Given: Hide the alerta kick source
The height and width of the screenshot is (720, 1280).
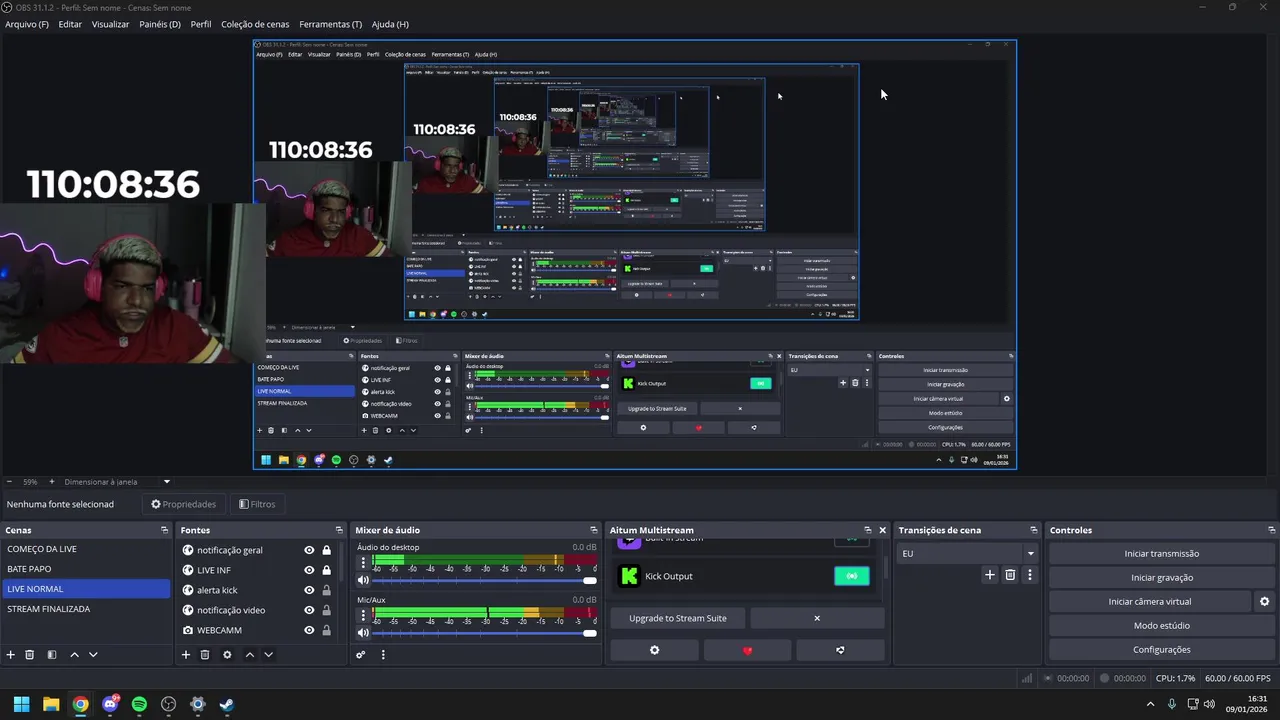Looking at the screenshot, I should [x=309, y=590].
